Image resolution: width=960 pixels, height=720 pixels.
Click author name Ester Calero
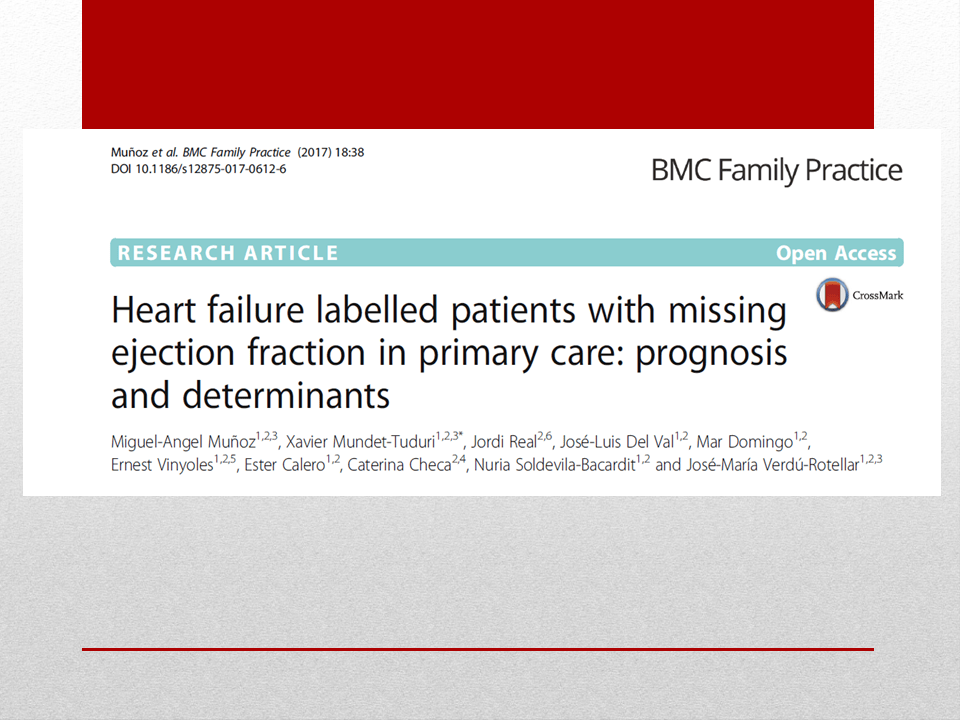pyautogui.click(x=285, y=465)
